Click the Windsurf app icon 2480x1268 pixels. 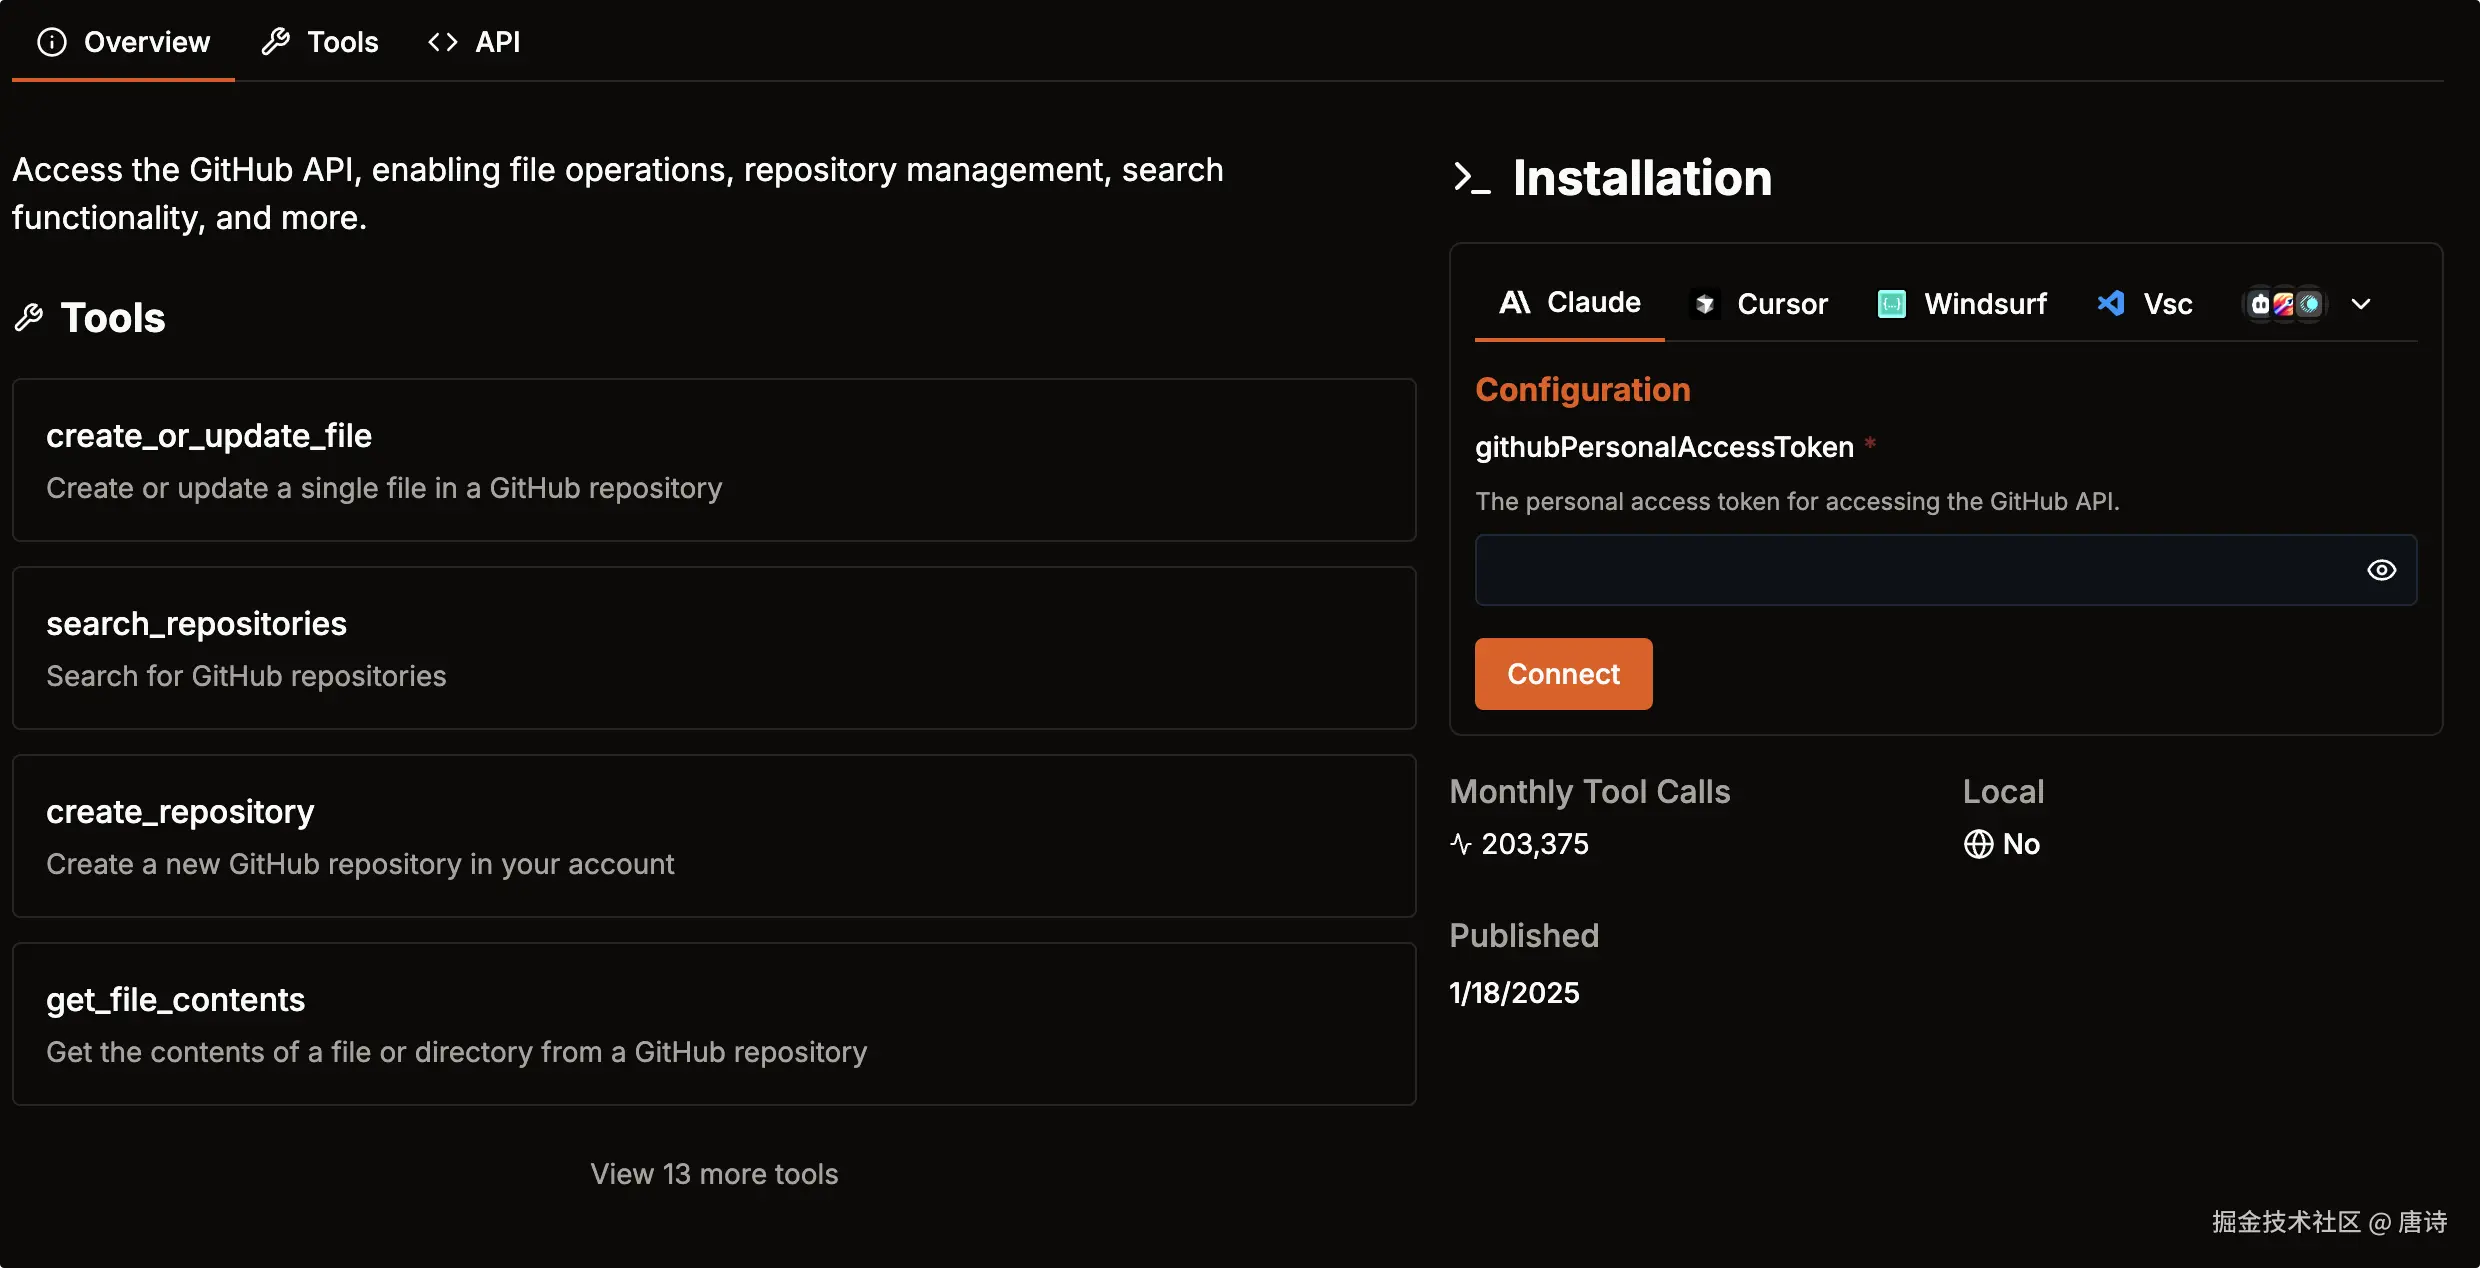(1892, 304)
